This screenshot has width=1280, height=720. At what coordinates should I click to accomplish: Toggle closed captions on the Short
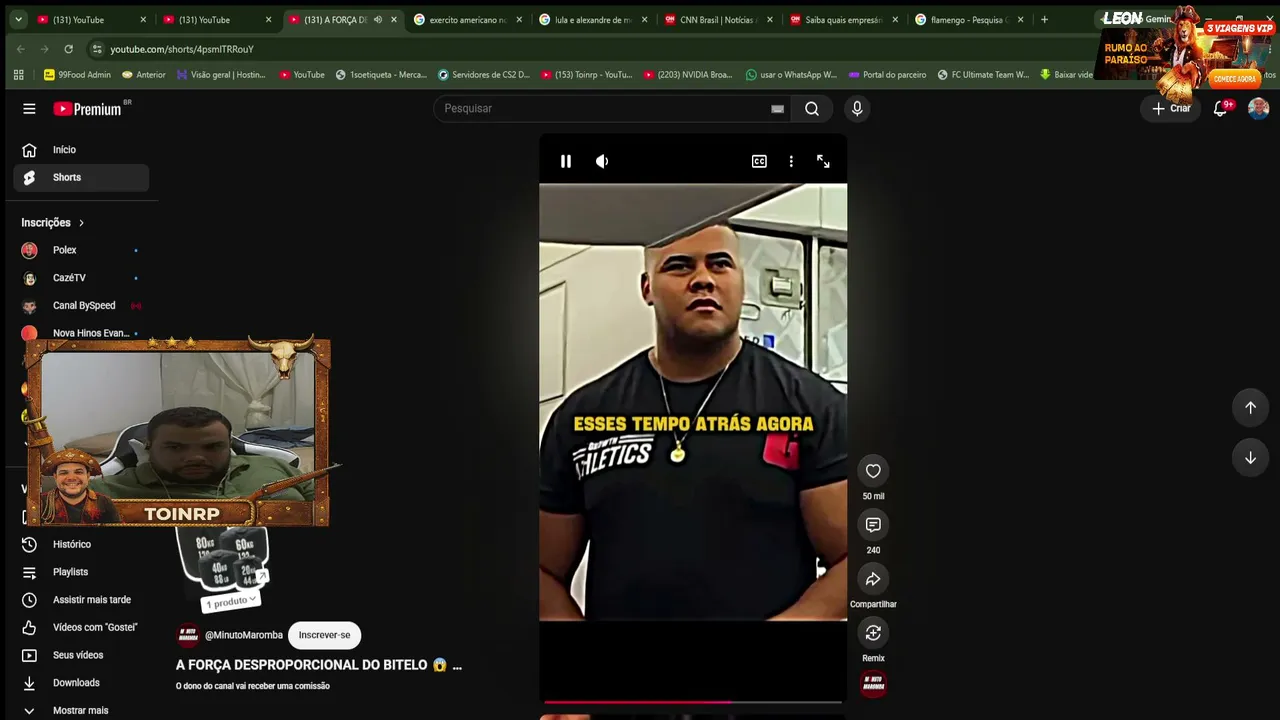point(759,161)
